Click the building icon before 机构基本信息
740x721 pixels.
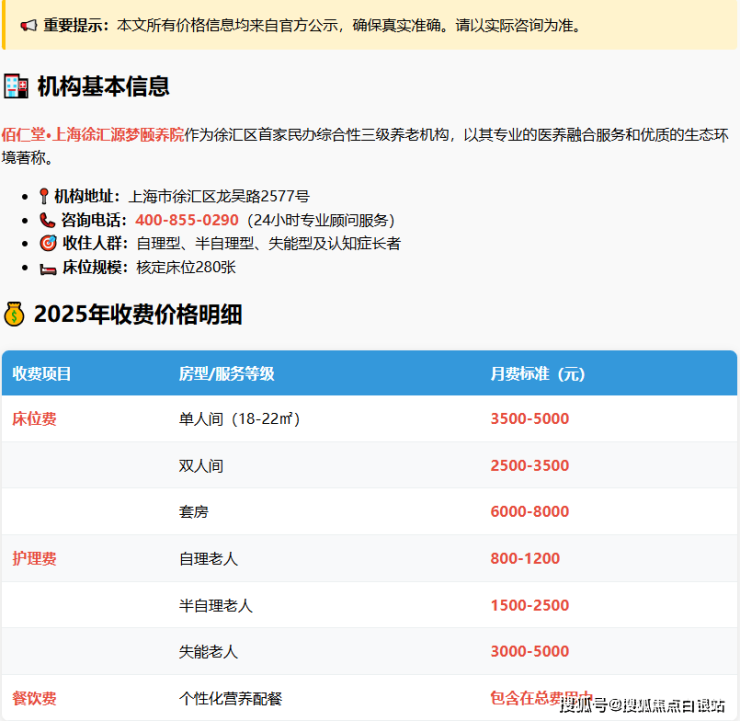16,87
